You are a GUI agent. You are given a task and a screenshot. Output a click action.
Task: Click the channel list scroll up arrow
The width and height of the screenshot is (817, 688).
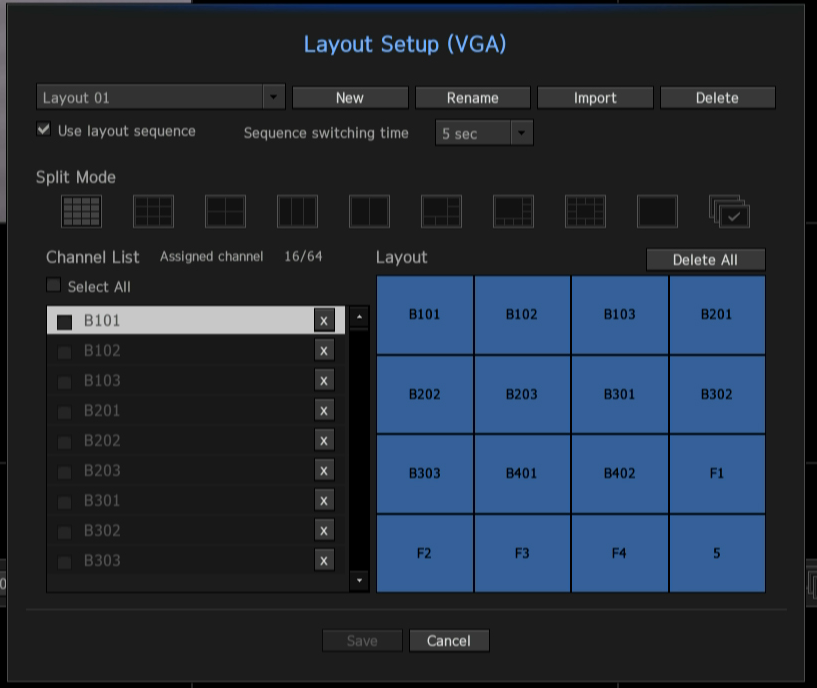click(x=359, y=316)
